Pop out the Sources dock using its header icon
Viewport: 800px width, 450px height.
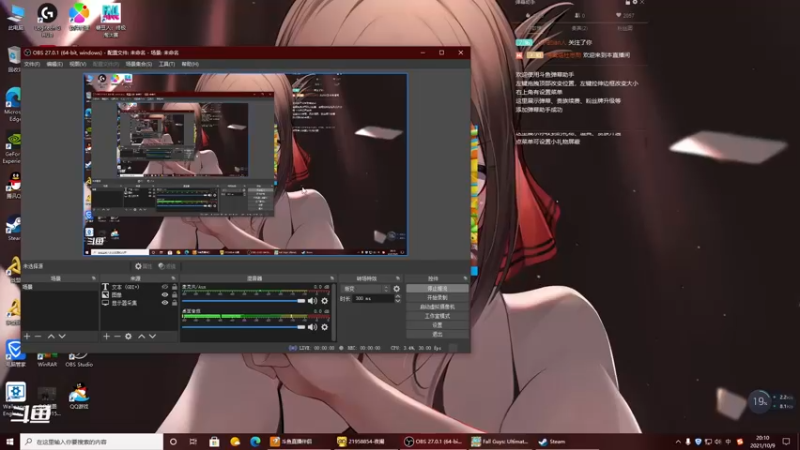(173, 279)
